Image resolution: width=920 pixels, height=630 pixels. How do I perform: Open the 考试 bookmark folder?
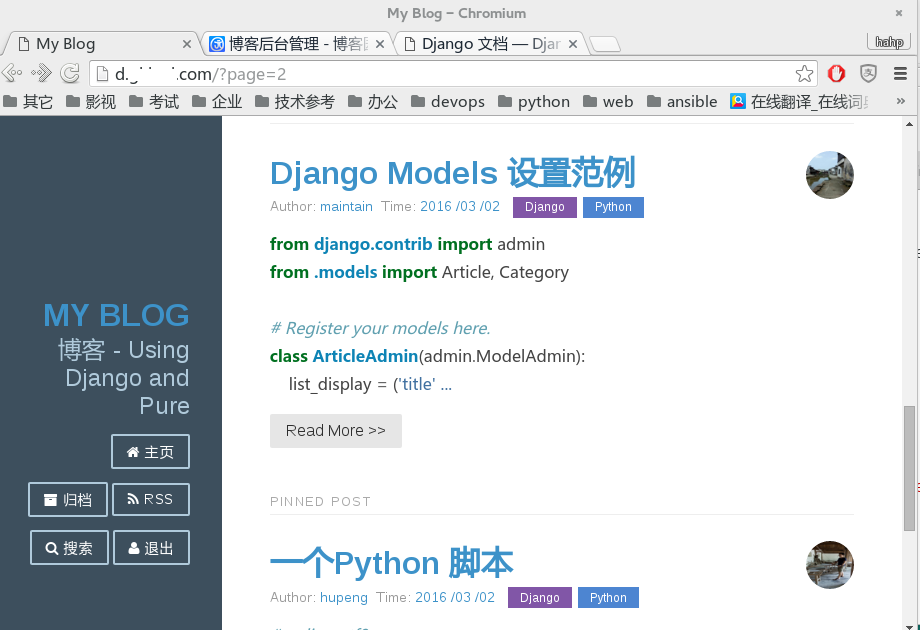click(154, 101)
